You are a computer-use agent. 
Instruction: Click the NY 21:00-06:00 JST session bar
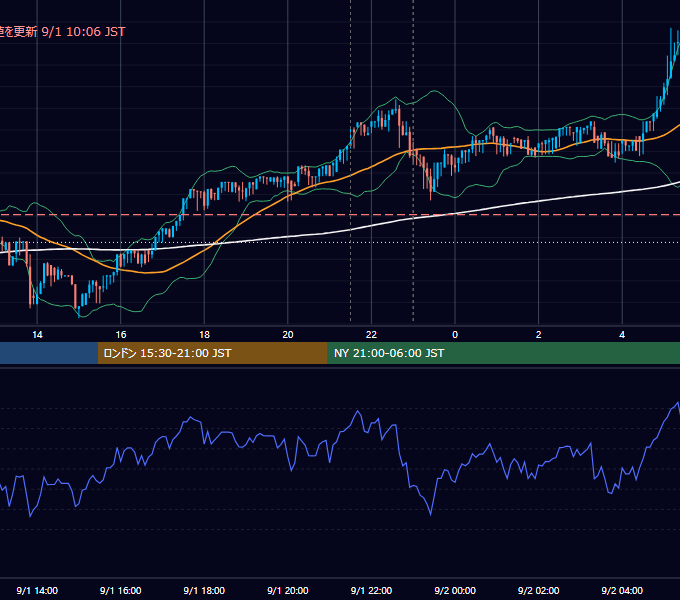(503, 353)
